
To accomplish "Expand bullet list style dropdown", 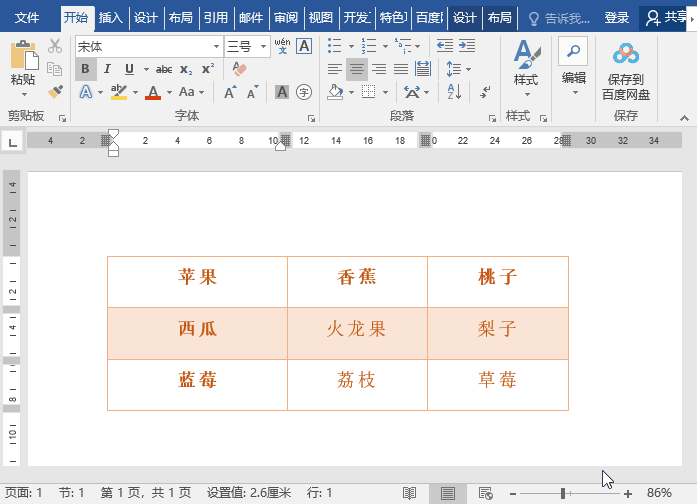I will [x=351, y=46].
